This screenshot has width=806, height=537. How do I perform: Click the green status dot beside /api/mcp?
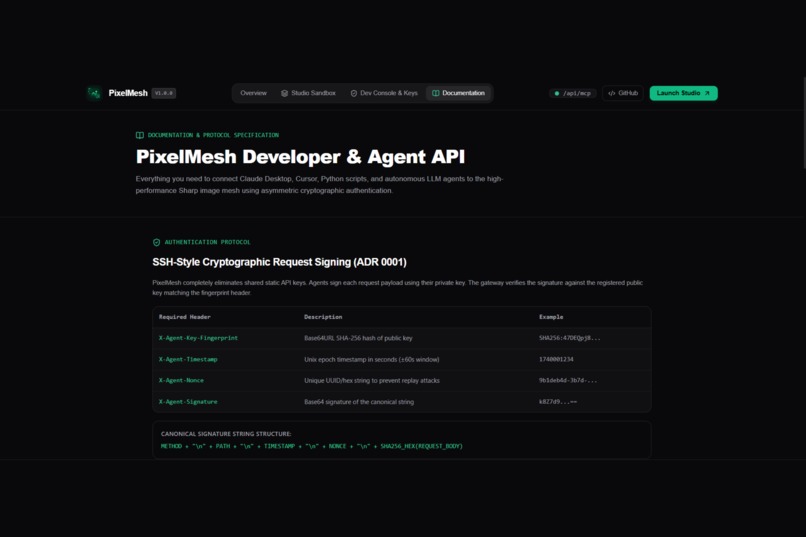click(556, 93)
